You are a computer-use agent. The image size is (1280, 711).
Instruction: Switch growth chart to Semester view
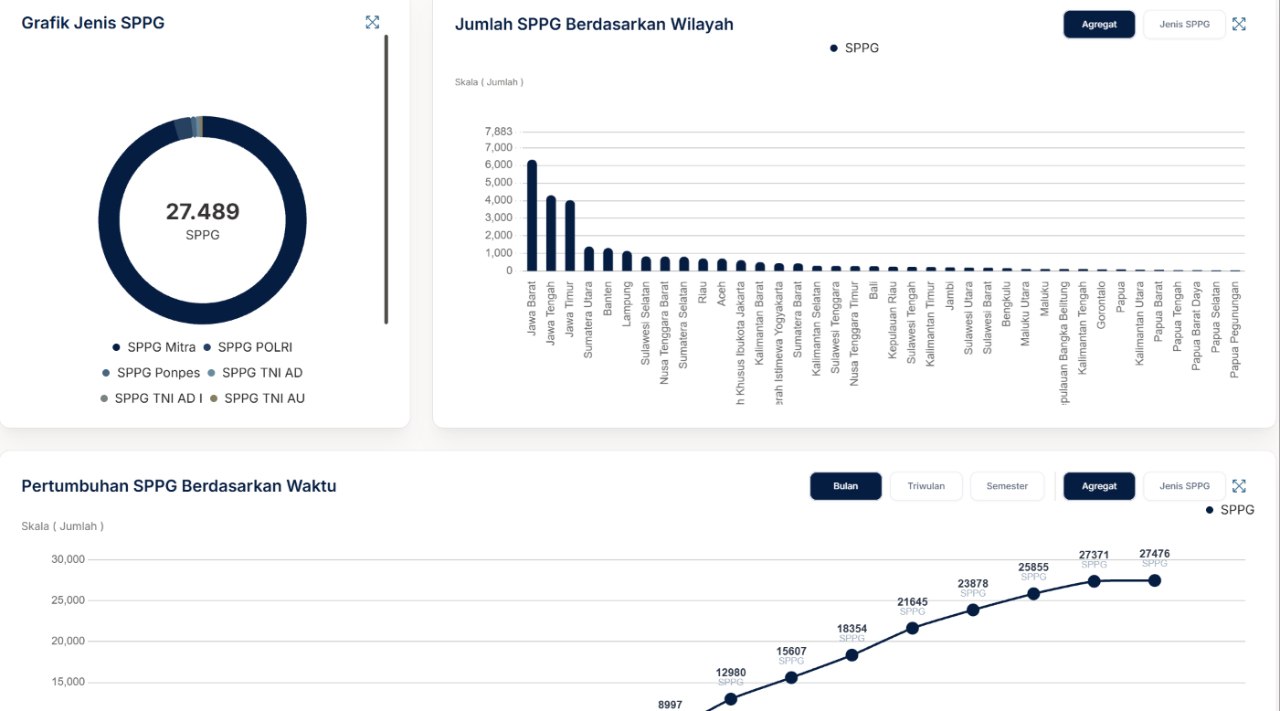pos(1007,486)
